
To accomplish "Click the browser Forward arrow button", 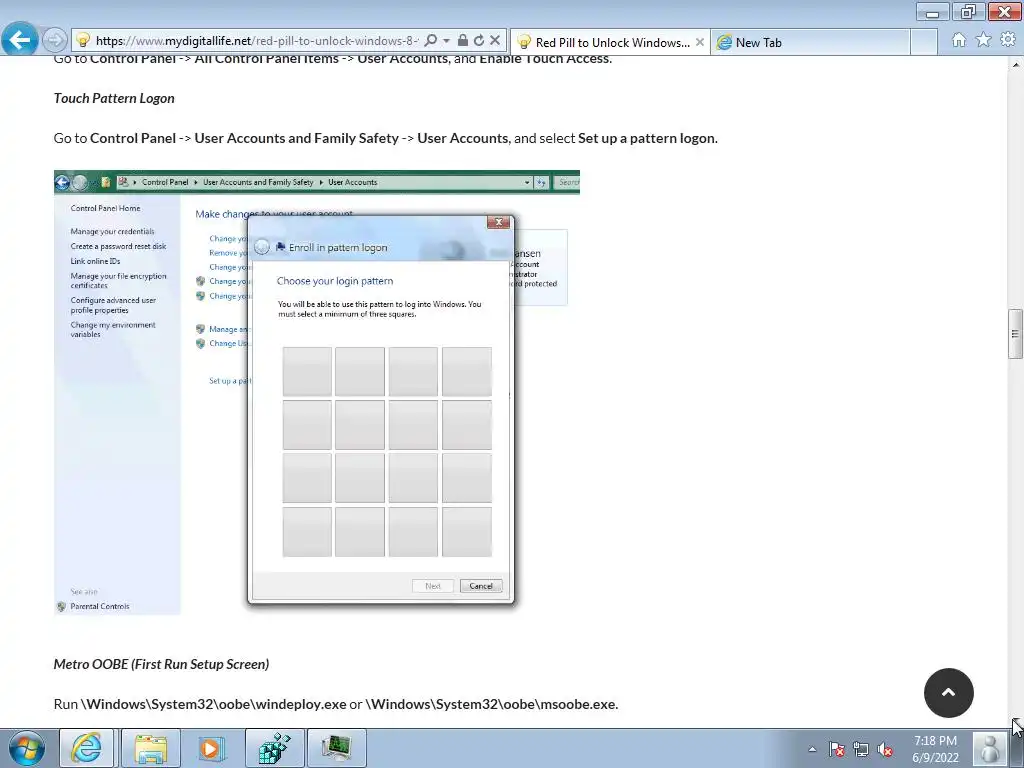I will pyautogui.click(x=55, y=40).
